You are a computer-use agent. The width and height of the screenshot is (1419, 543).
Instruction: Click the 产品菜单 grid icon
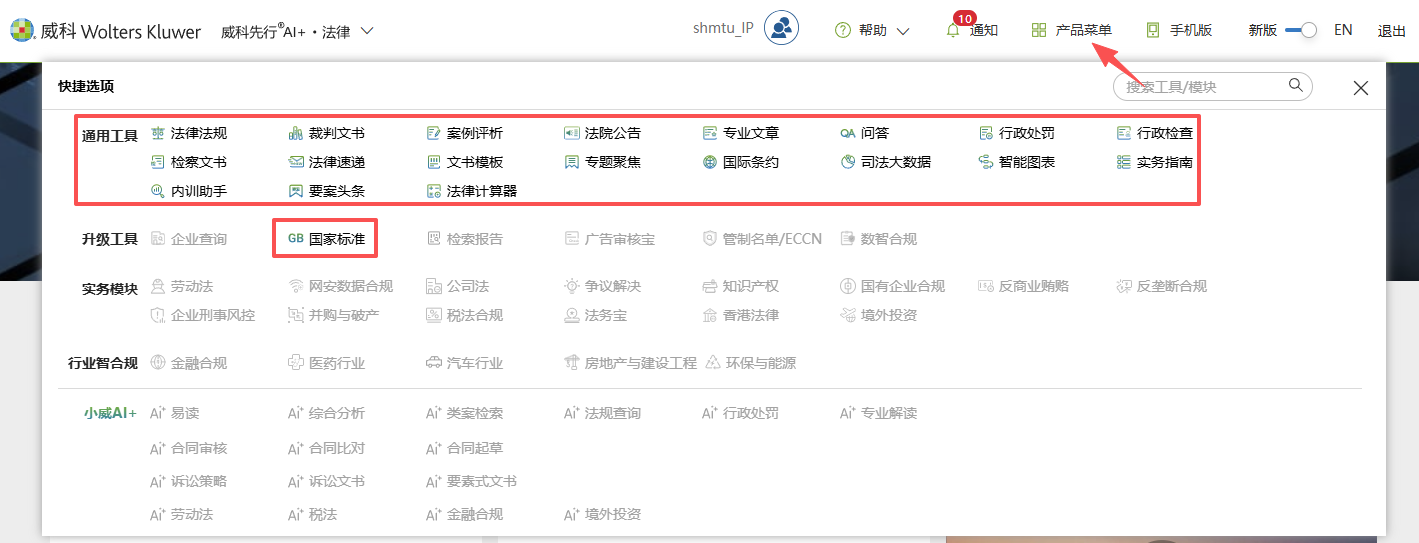tap(1039, 30)
